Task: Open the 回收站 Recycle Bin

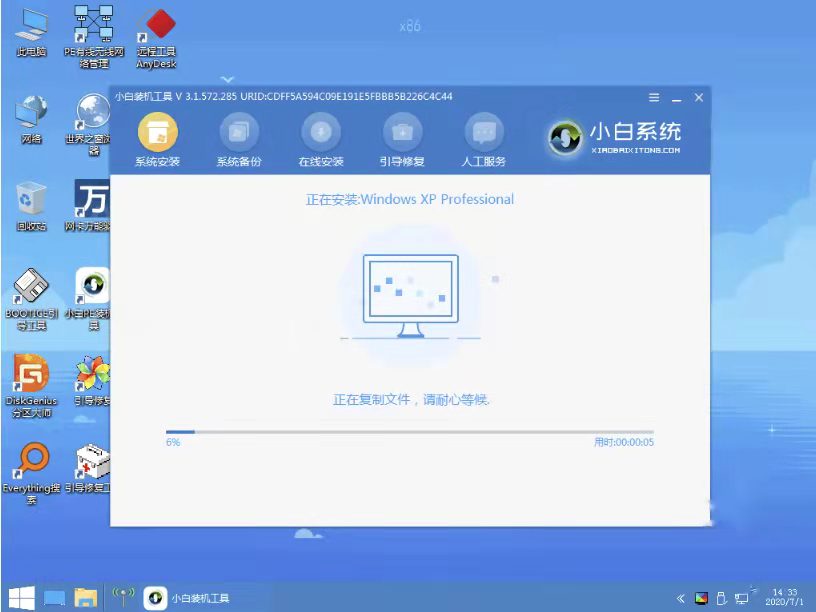Action: 30,200
